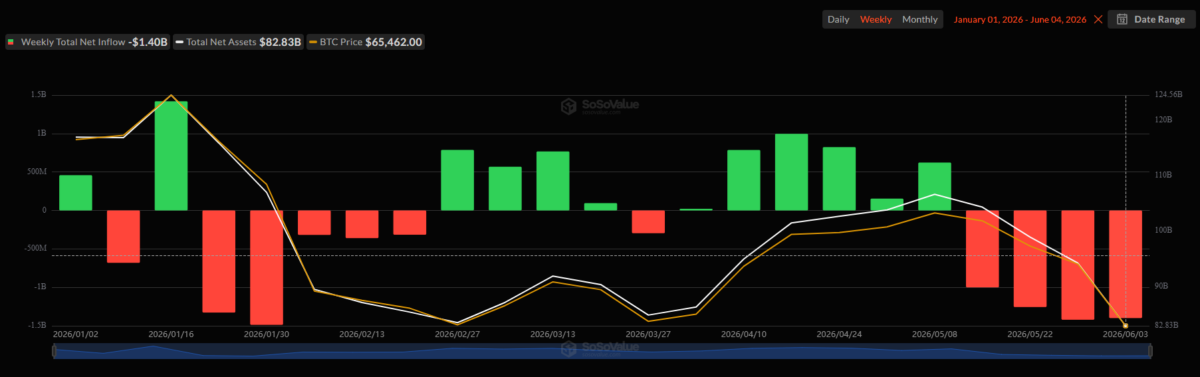Open the Date Range picker
Screen dimensions: 1200x377
pyautogui.click(x=1152, y=19)
